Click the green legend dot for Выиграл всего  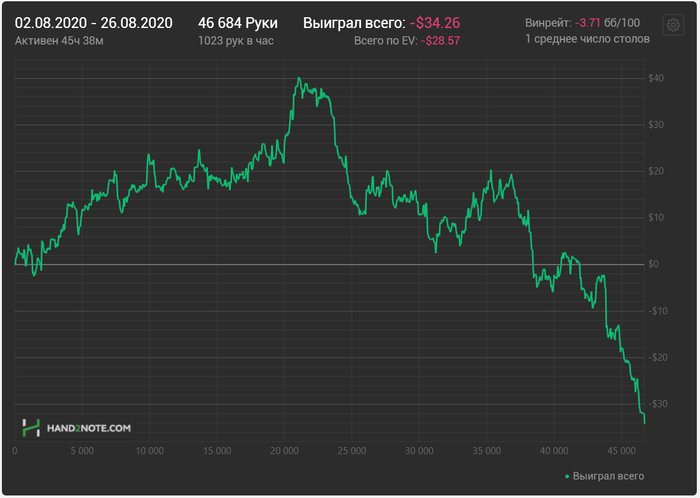point(567,477)
